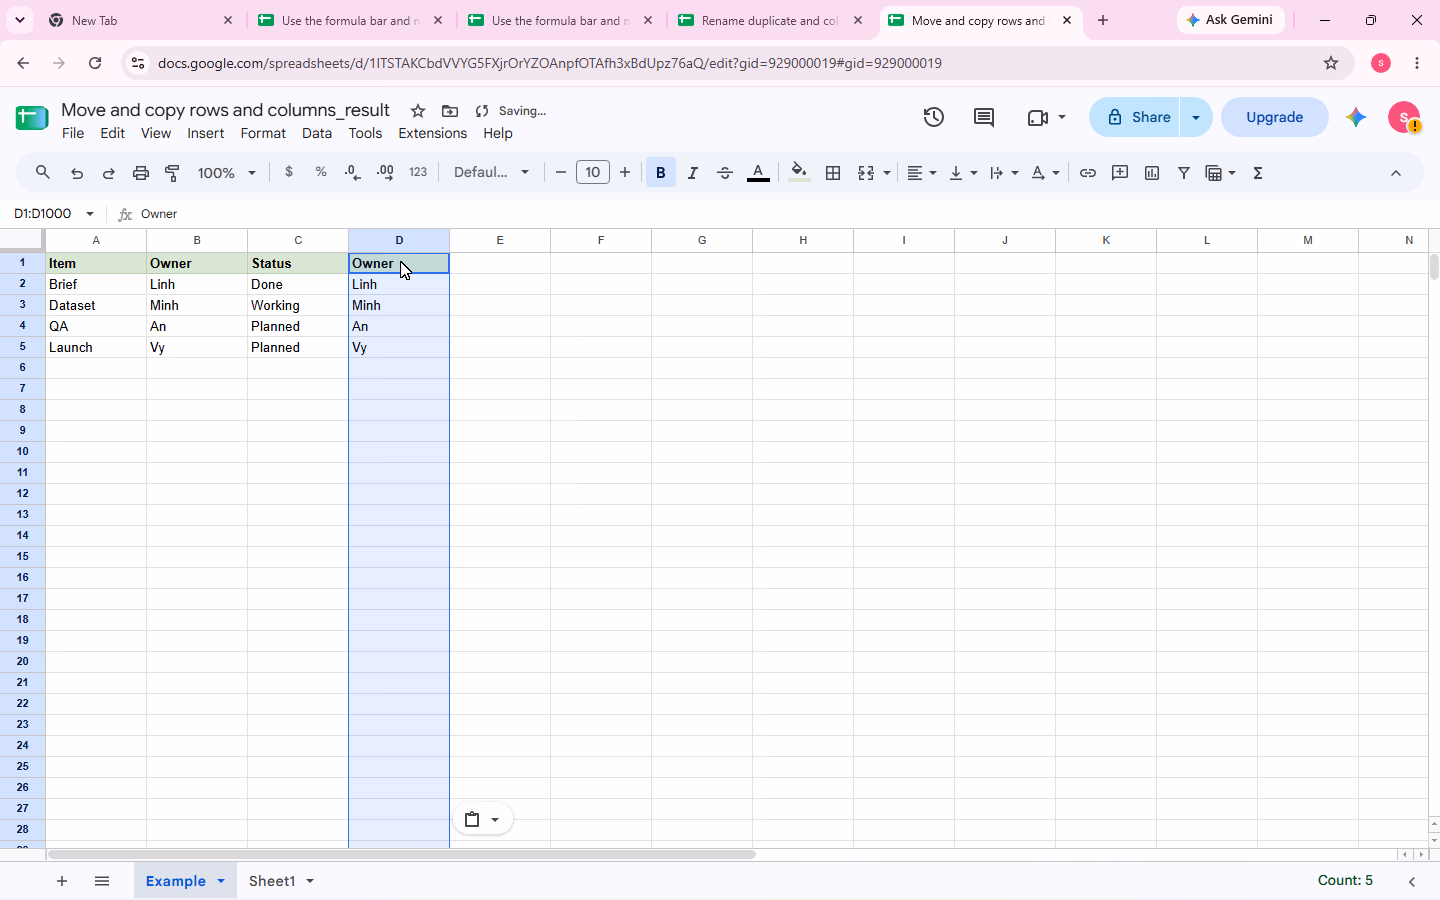
Task: Activate the paint format roller
Action: (173, 173)
